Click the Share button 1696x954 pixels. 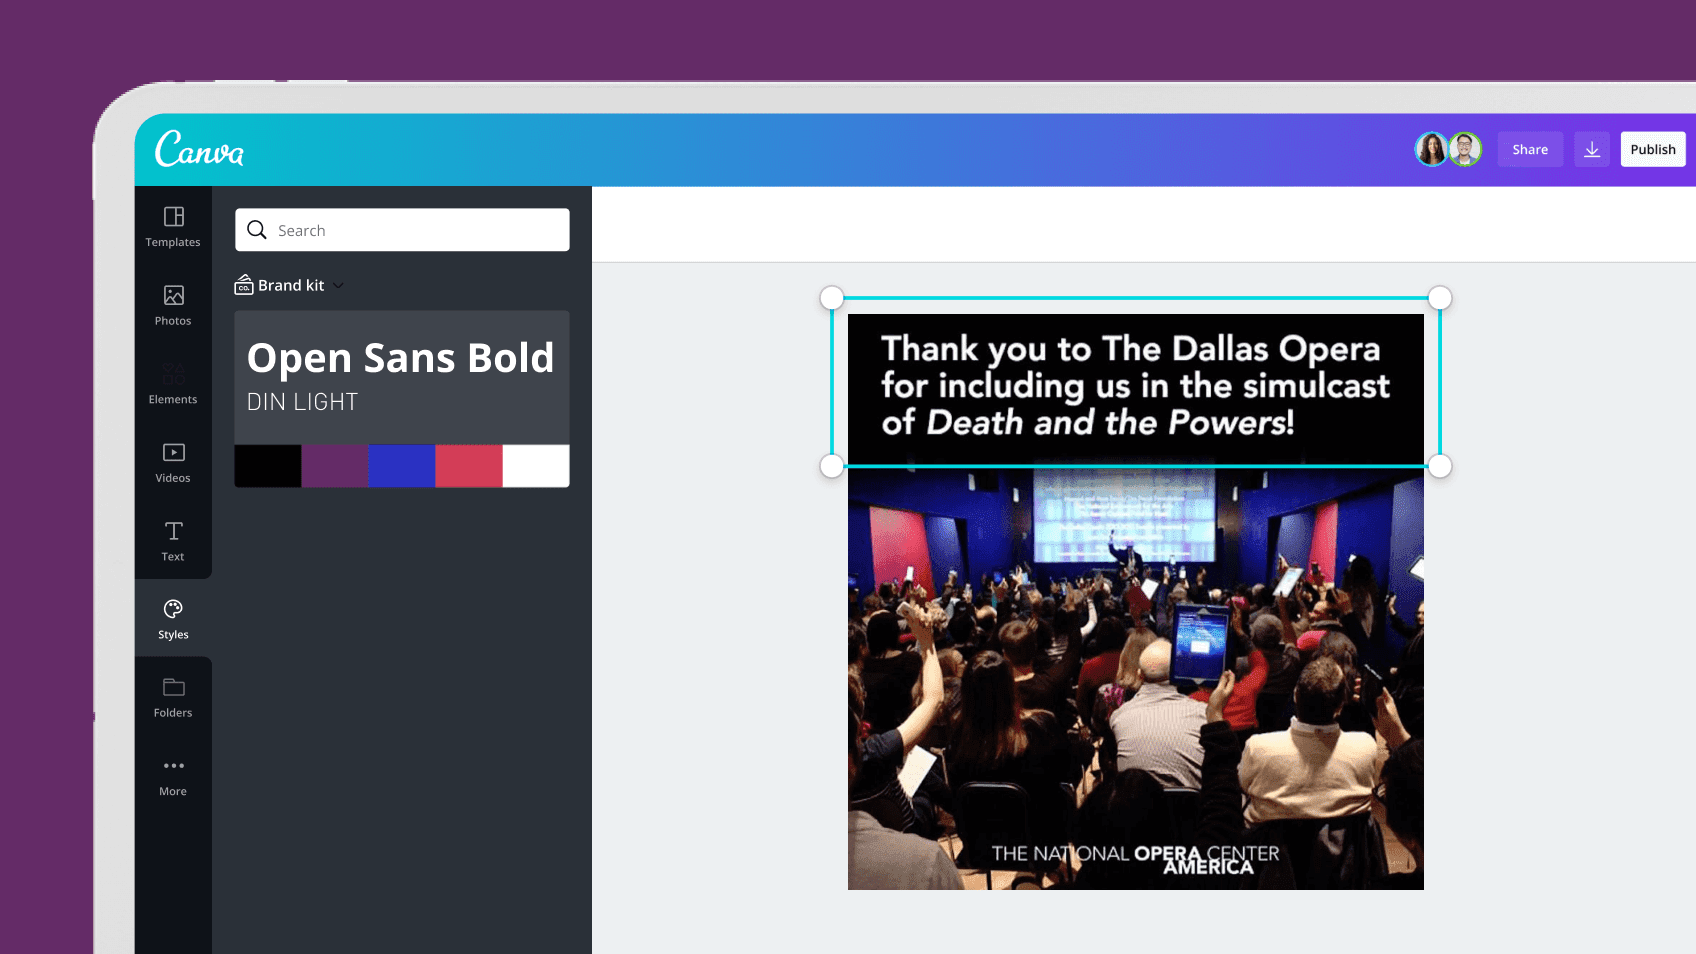pos(1529,150)
